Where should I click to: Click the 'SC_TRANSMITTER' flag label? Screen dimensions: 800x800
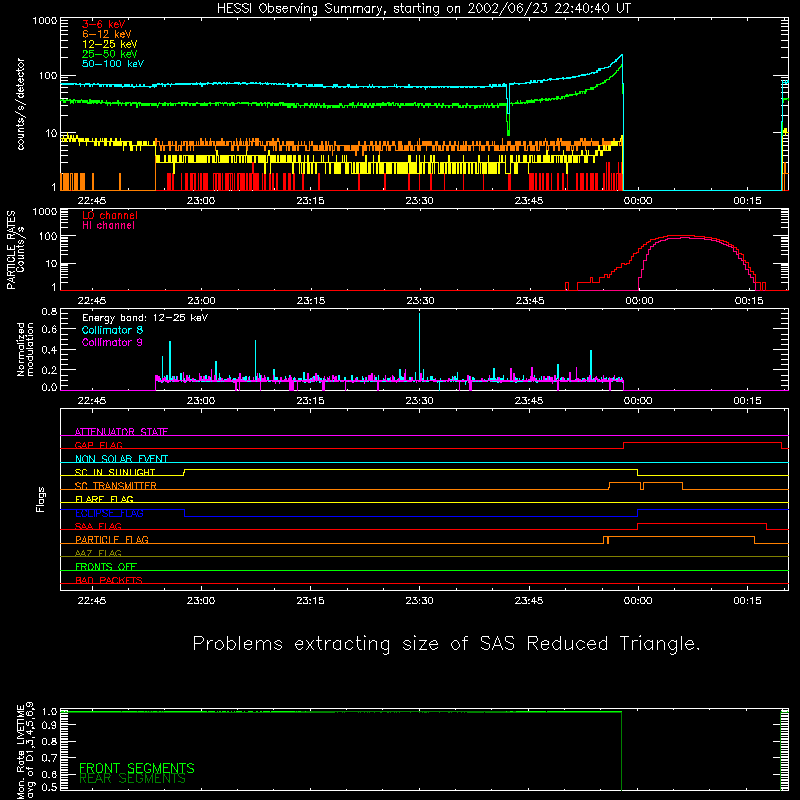tap(116, 486)
